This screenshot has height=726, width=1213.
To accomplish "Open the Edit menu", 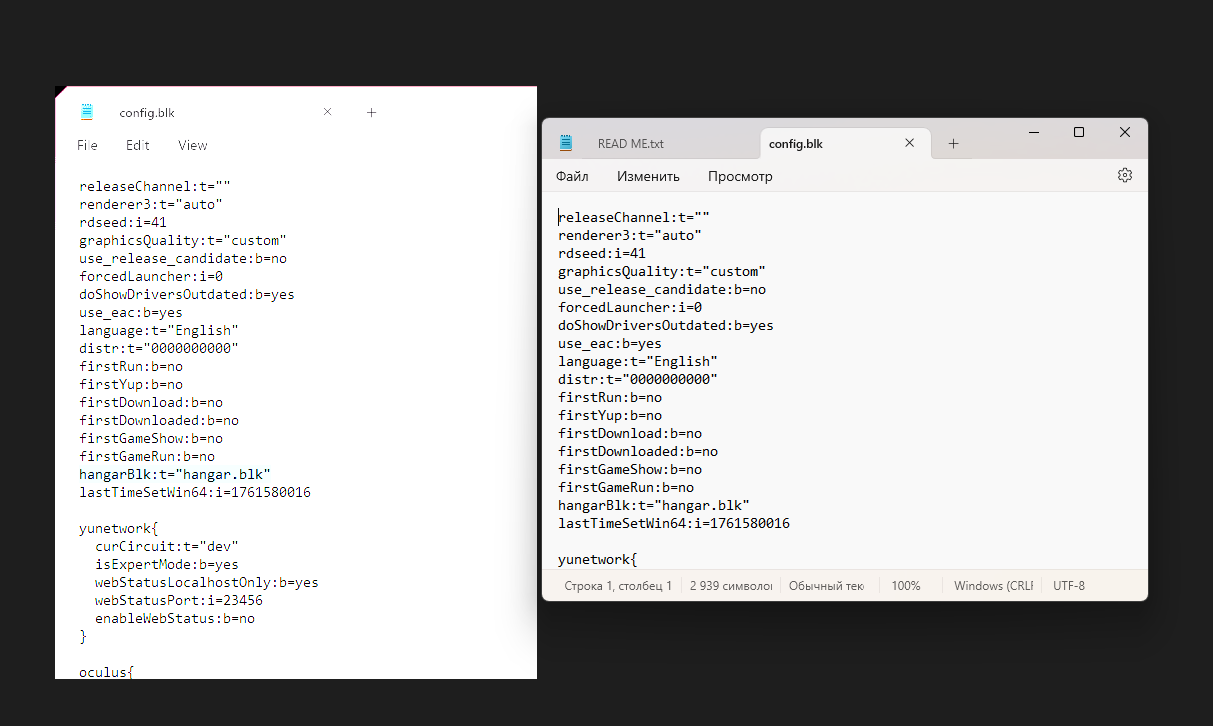I will tap(138, 145).
